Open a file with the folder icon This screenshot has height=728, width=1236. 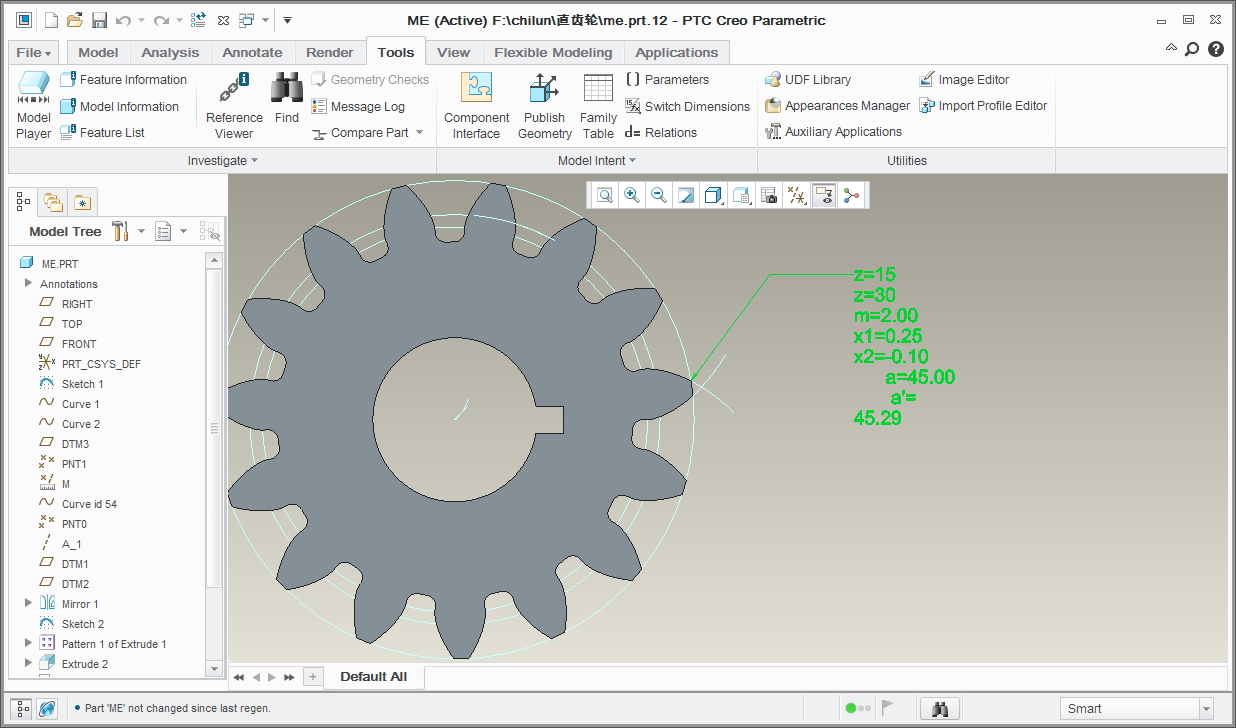click(x=75, y=20)
